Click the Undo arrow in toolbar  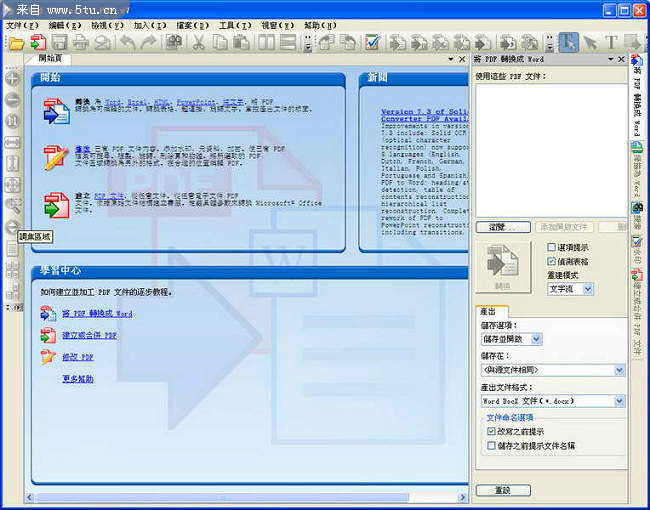click(x=127, y=43)
